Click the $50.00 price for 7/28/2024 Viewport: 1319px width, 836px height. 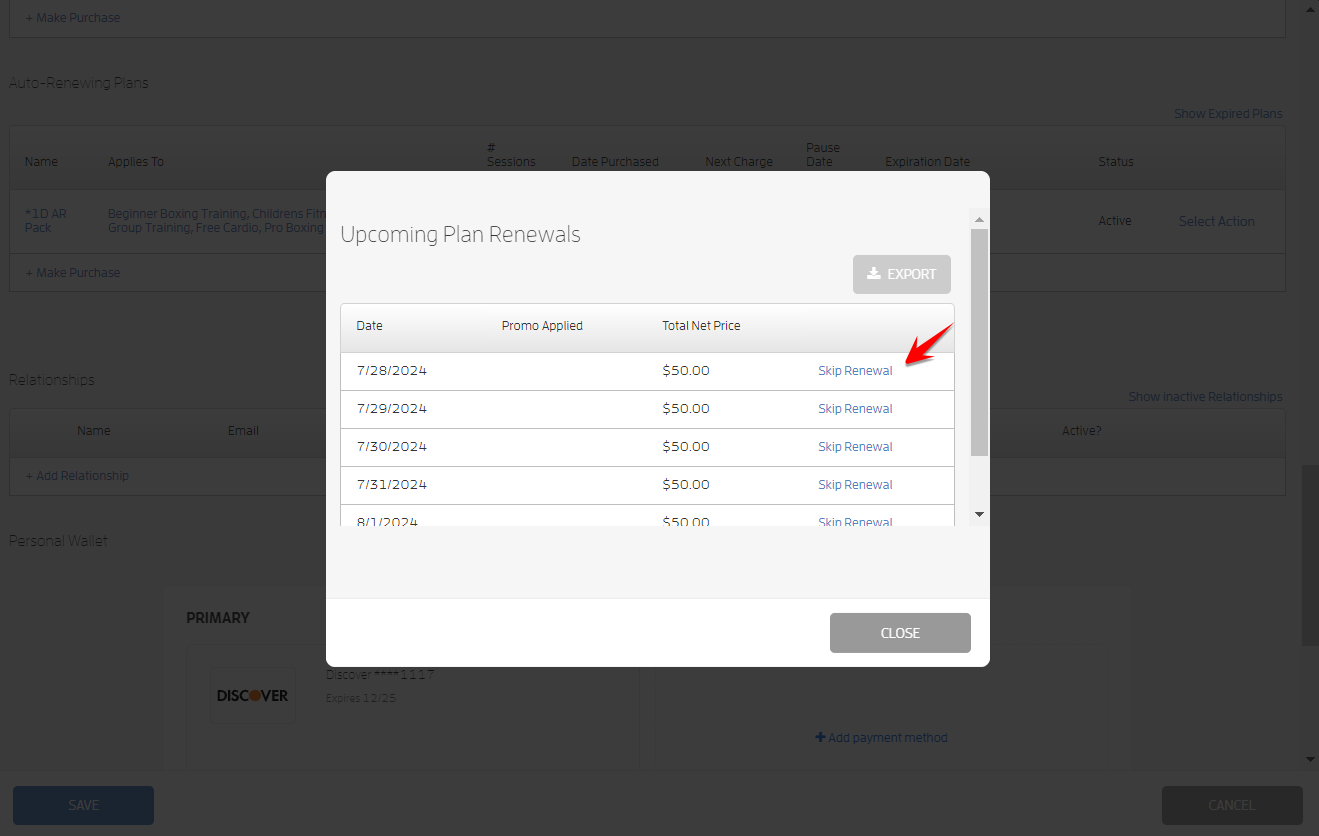tap(686, 371)
